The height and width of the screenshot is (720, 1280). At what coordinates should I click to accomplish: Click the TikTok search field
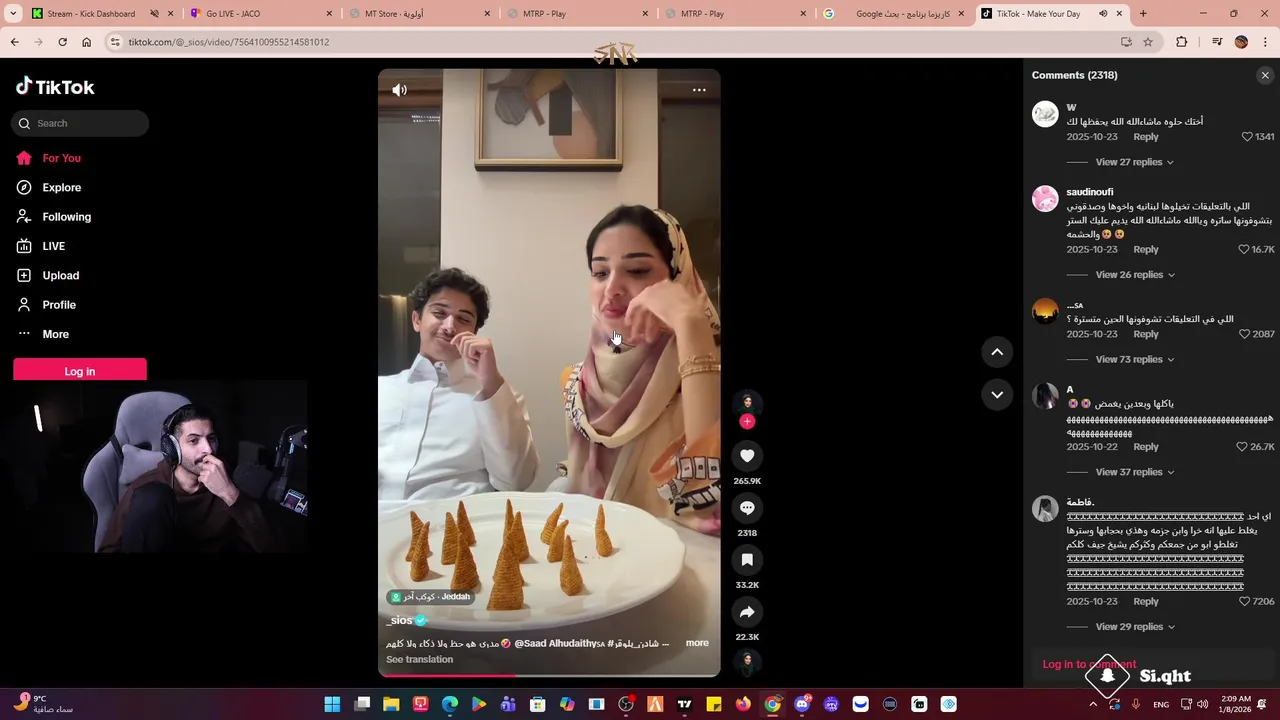click(80, 123)
